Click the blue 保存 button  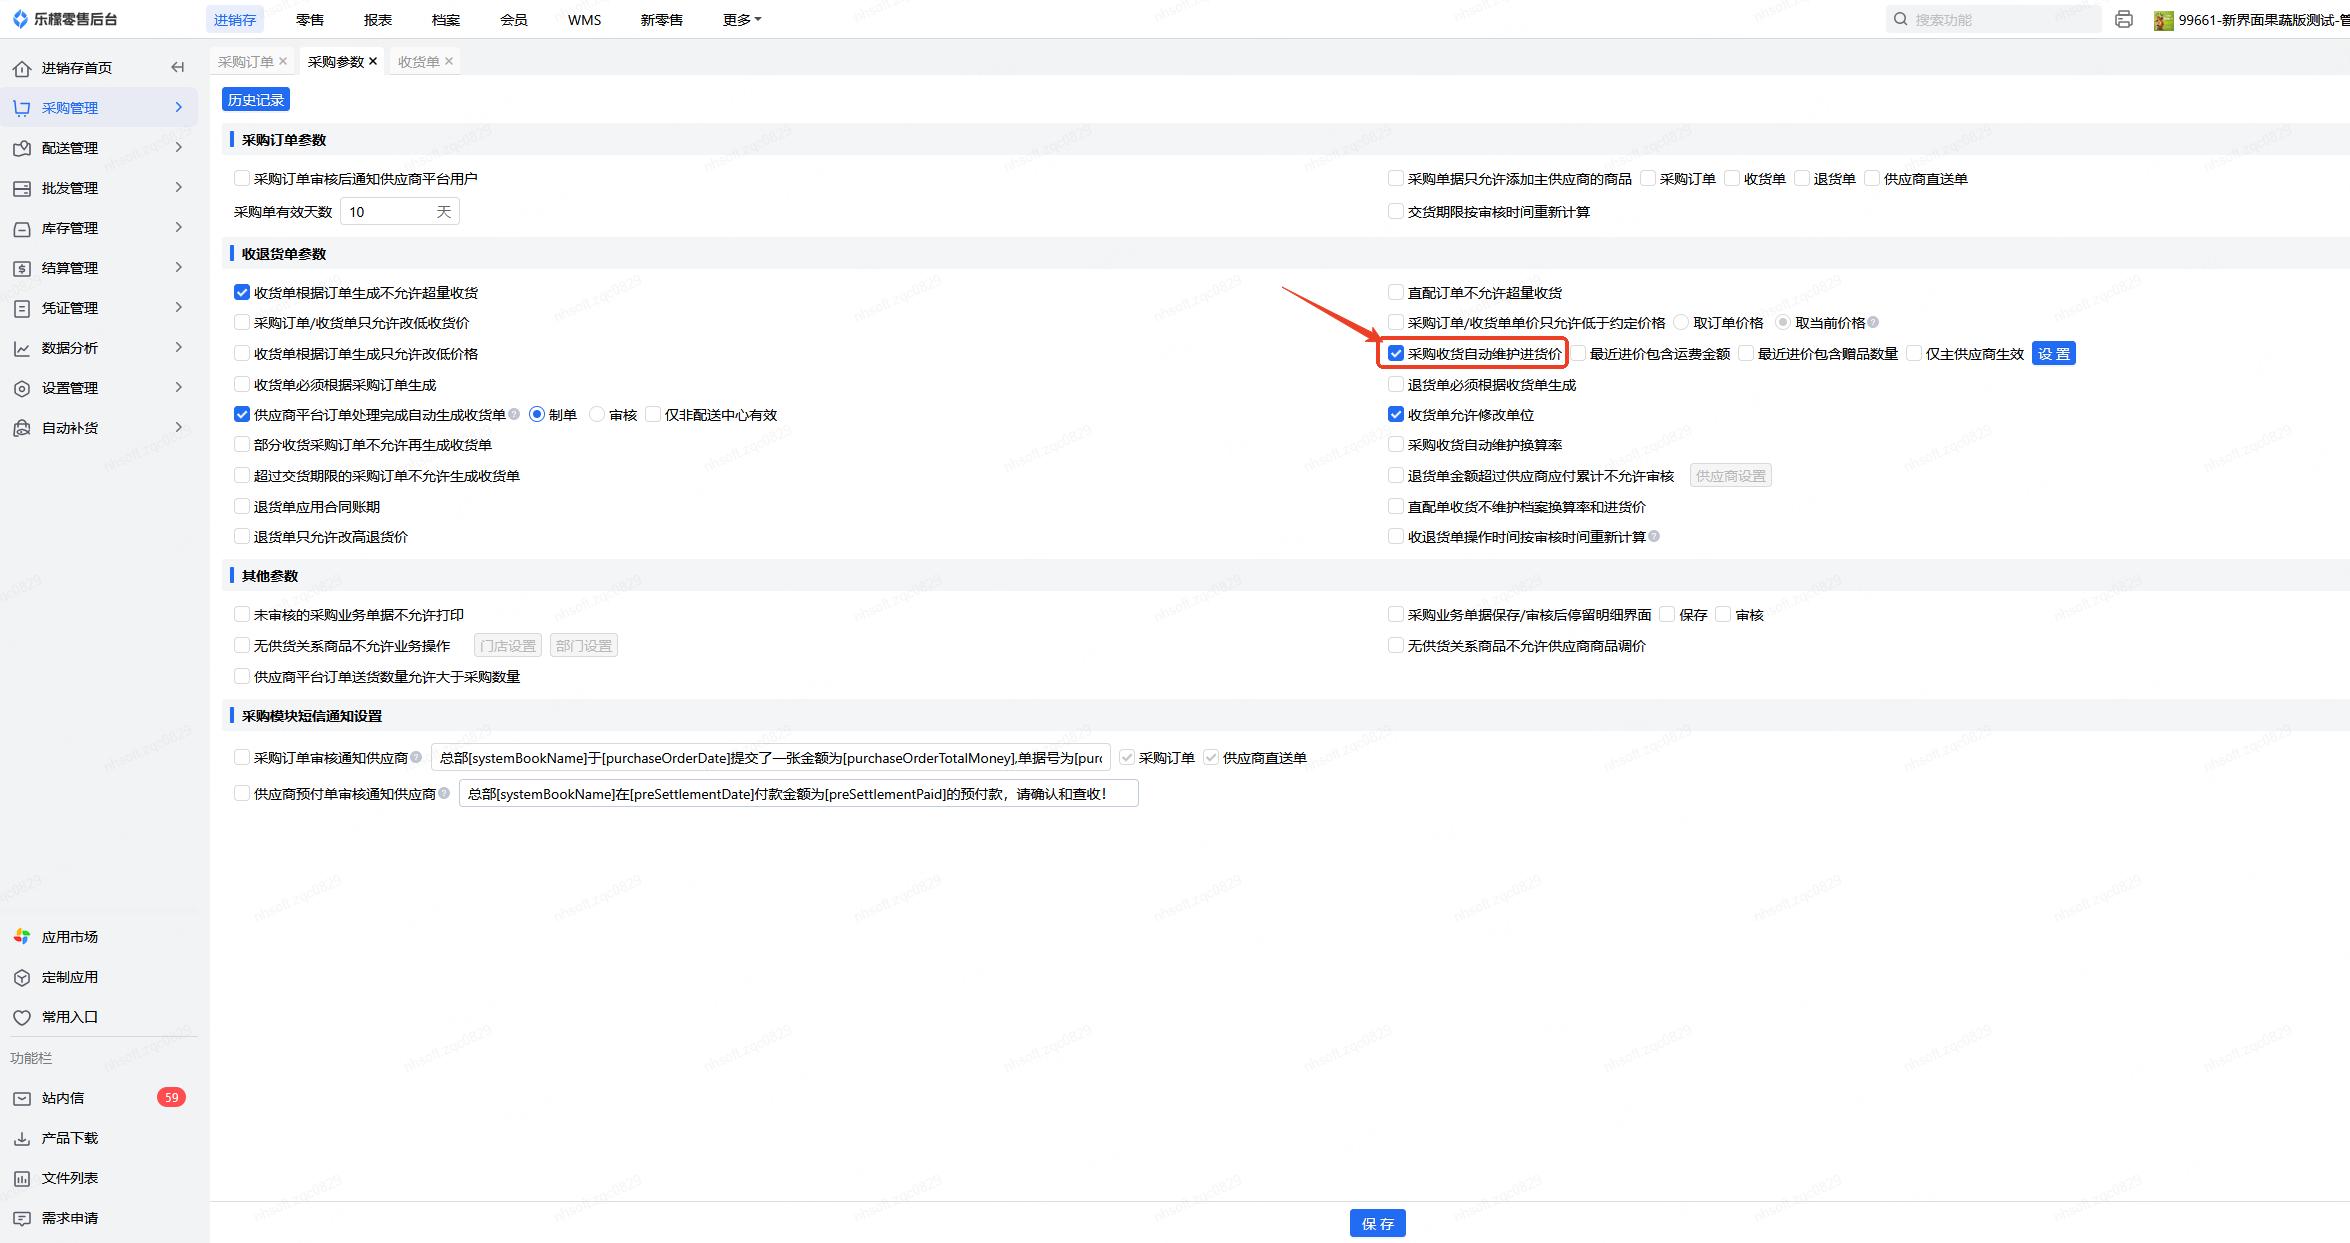coord(1377,1223)
